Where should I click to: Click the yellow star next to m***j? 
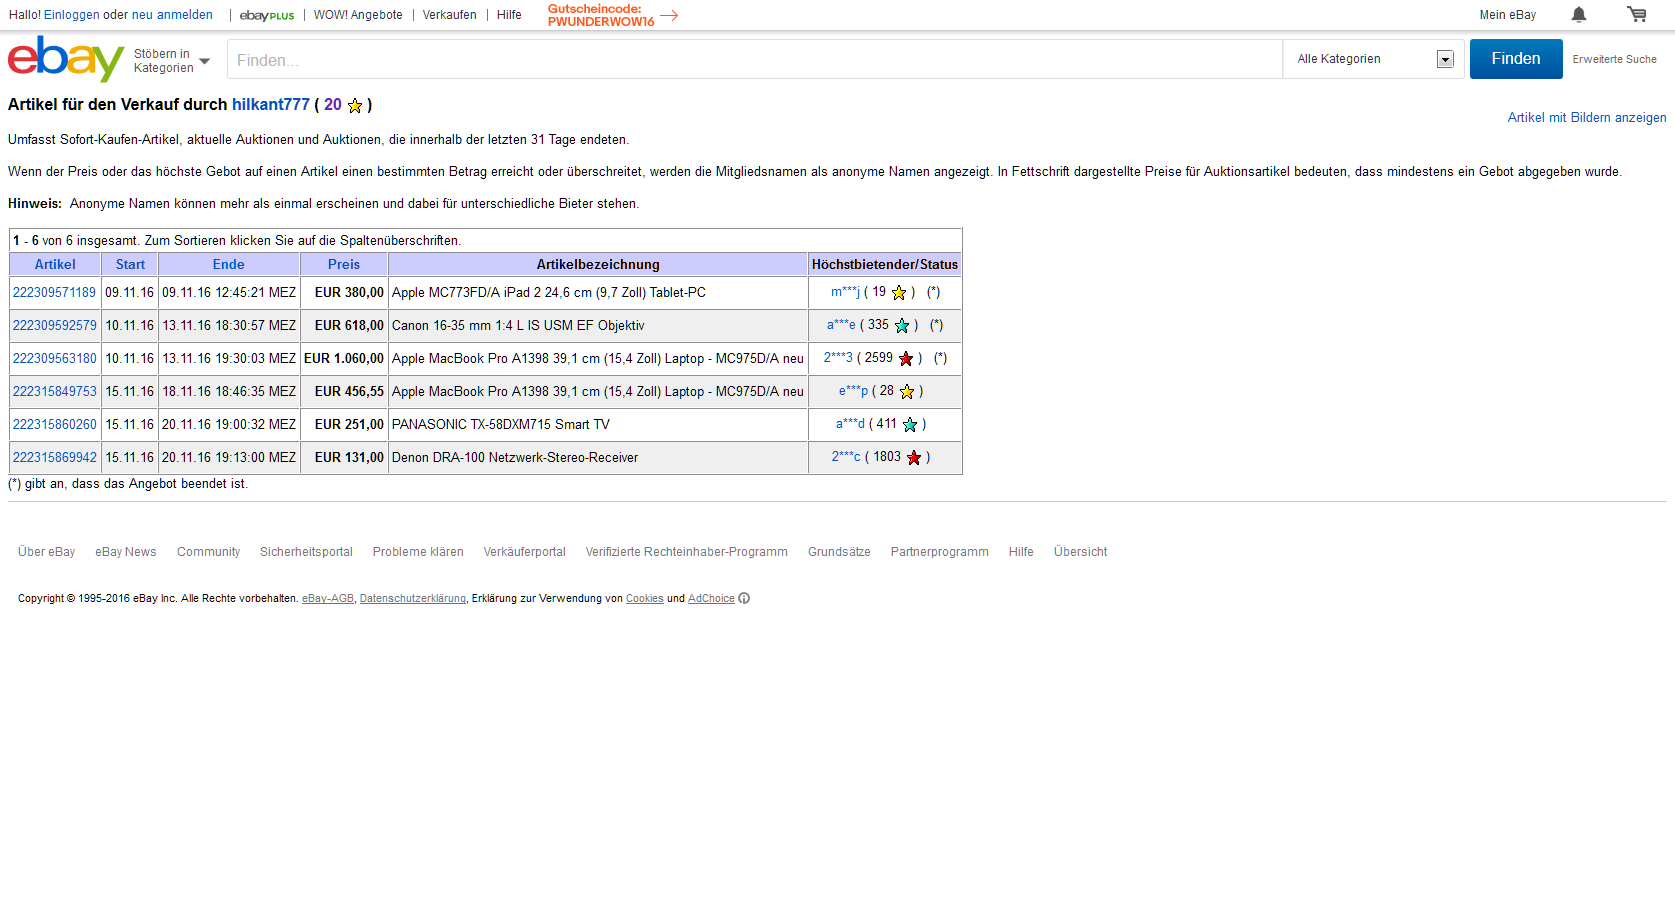(x=899, y=293)
